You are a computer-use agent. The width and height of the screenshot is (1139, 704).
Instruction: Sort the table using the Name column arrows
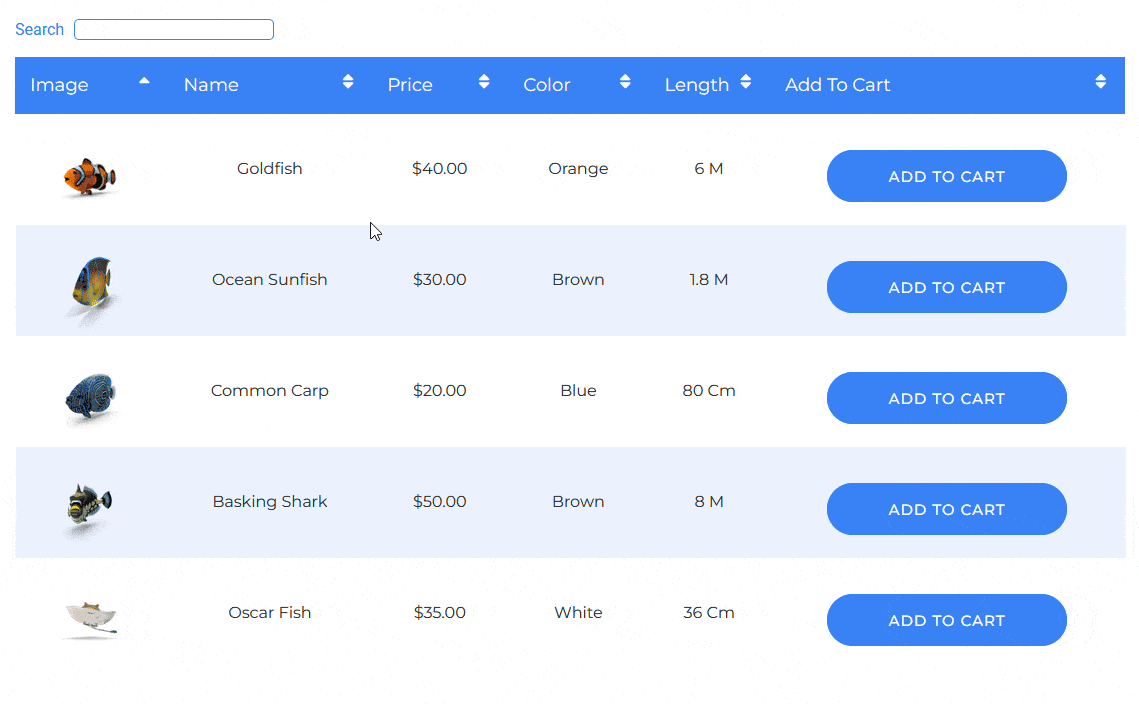[x=348, y=84]
